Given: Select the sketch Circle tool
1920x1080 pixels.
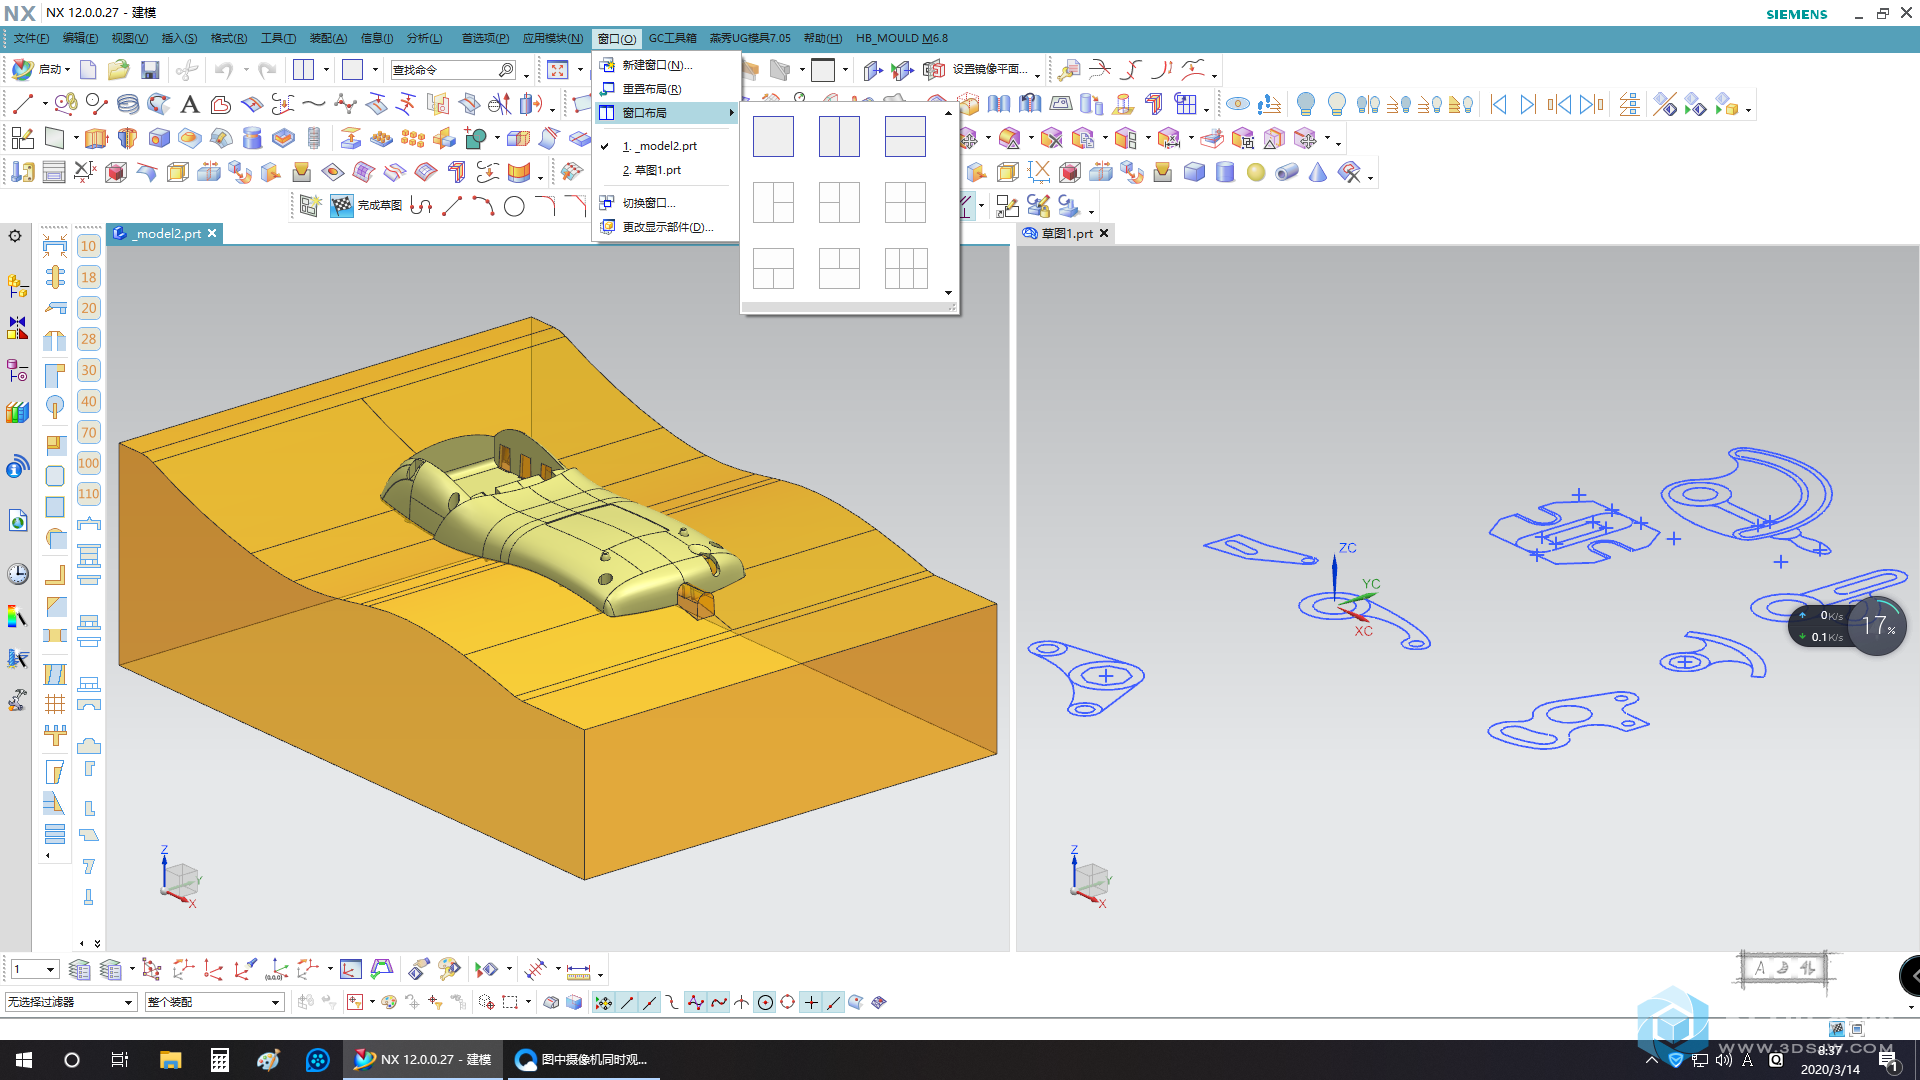Looking at the screenshot, I should (514, 206).
